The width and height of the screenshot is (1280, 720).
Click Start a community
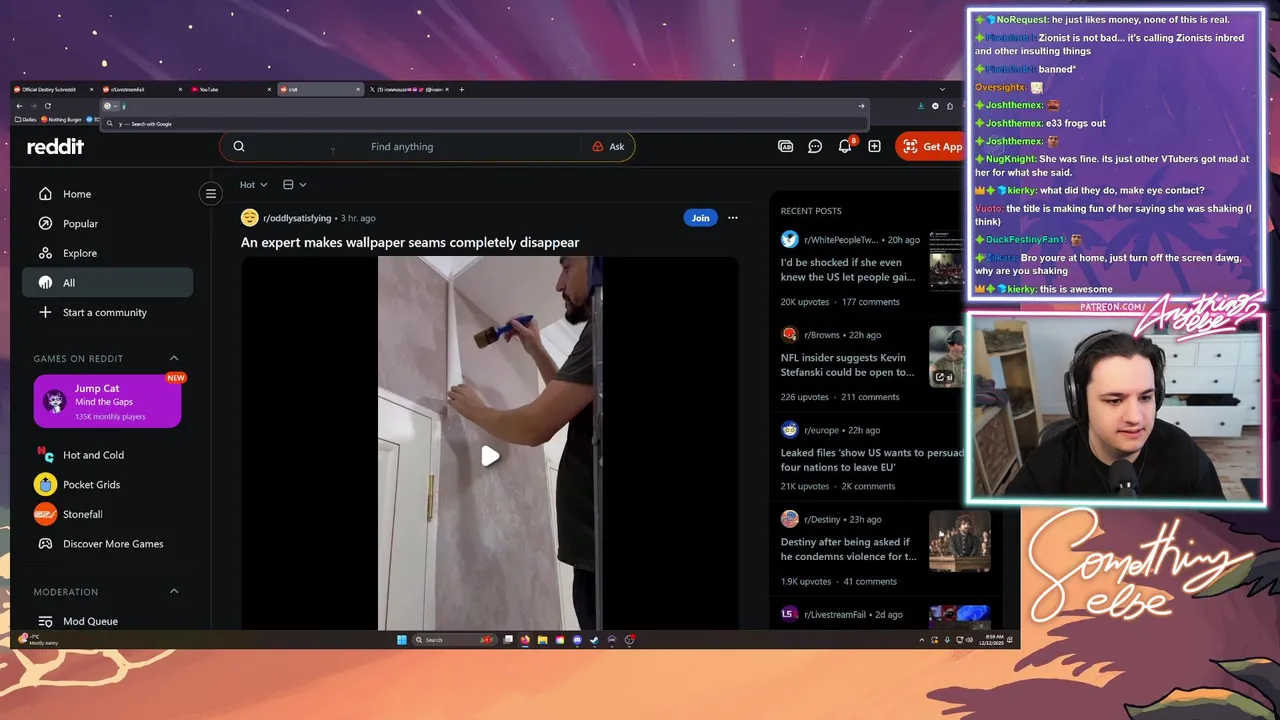(x=107, y=312)
